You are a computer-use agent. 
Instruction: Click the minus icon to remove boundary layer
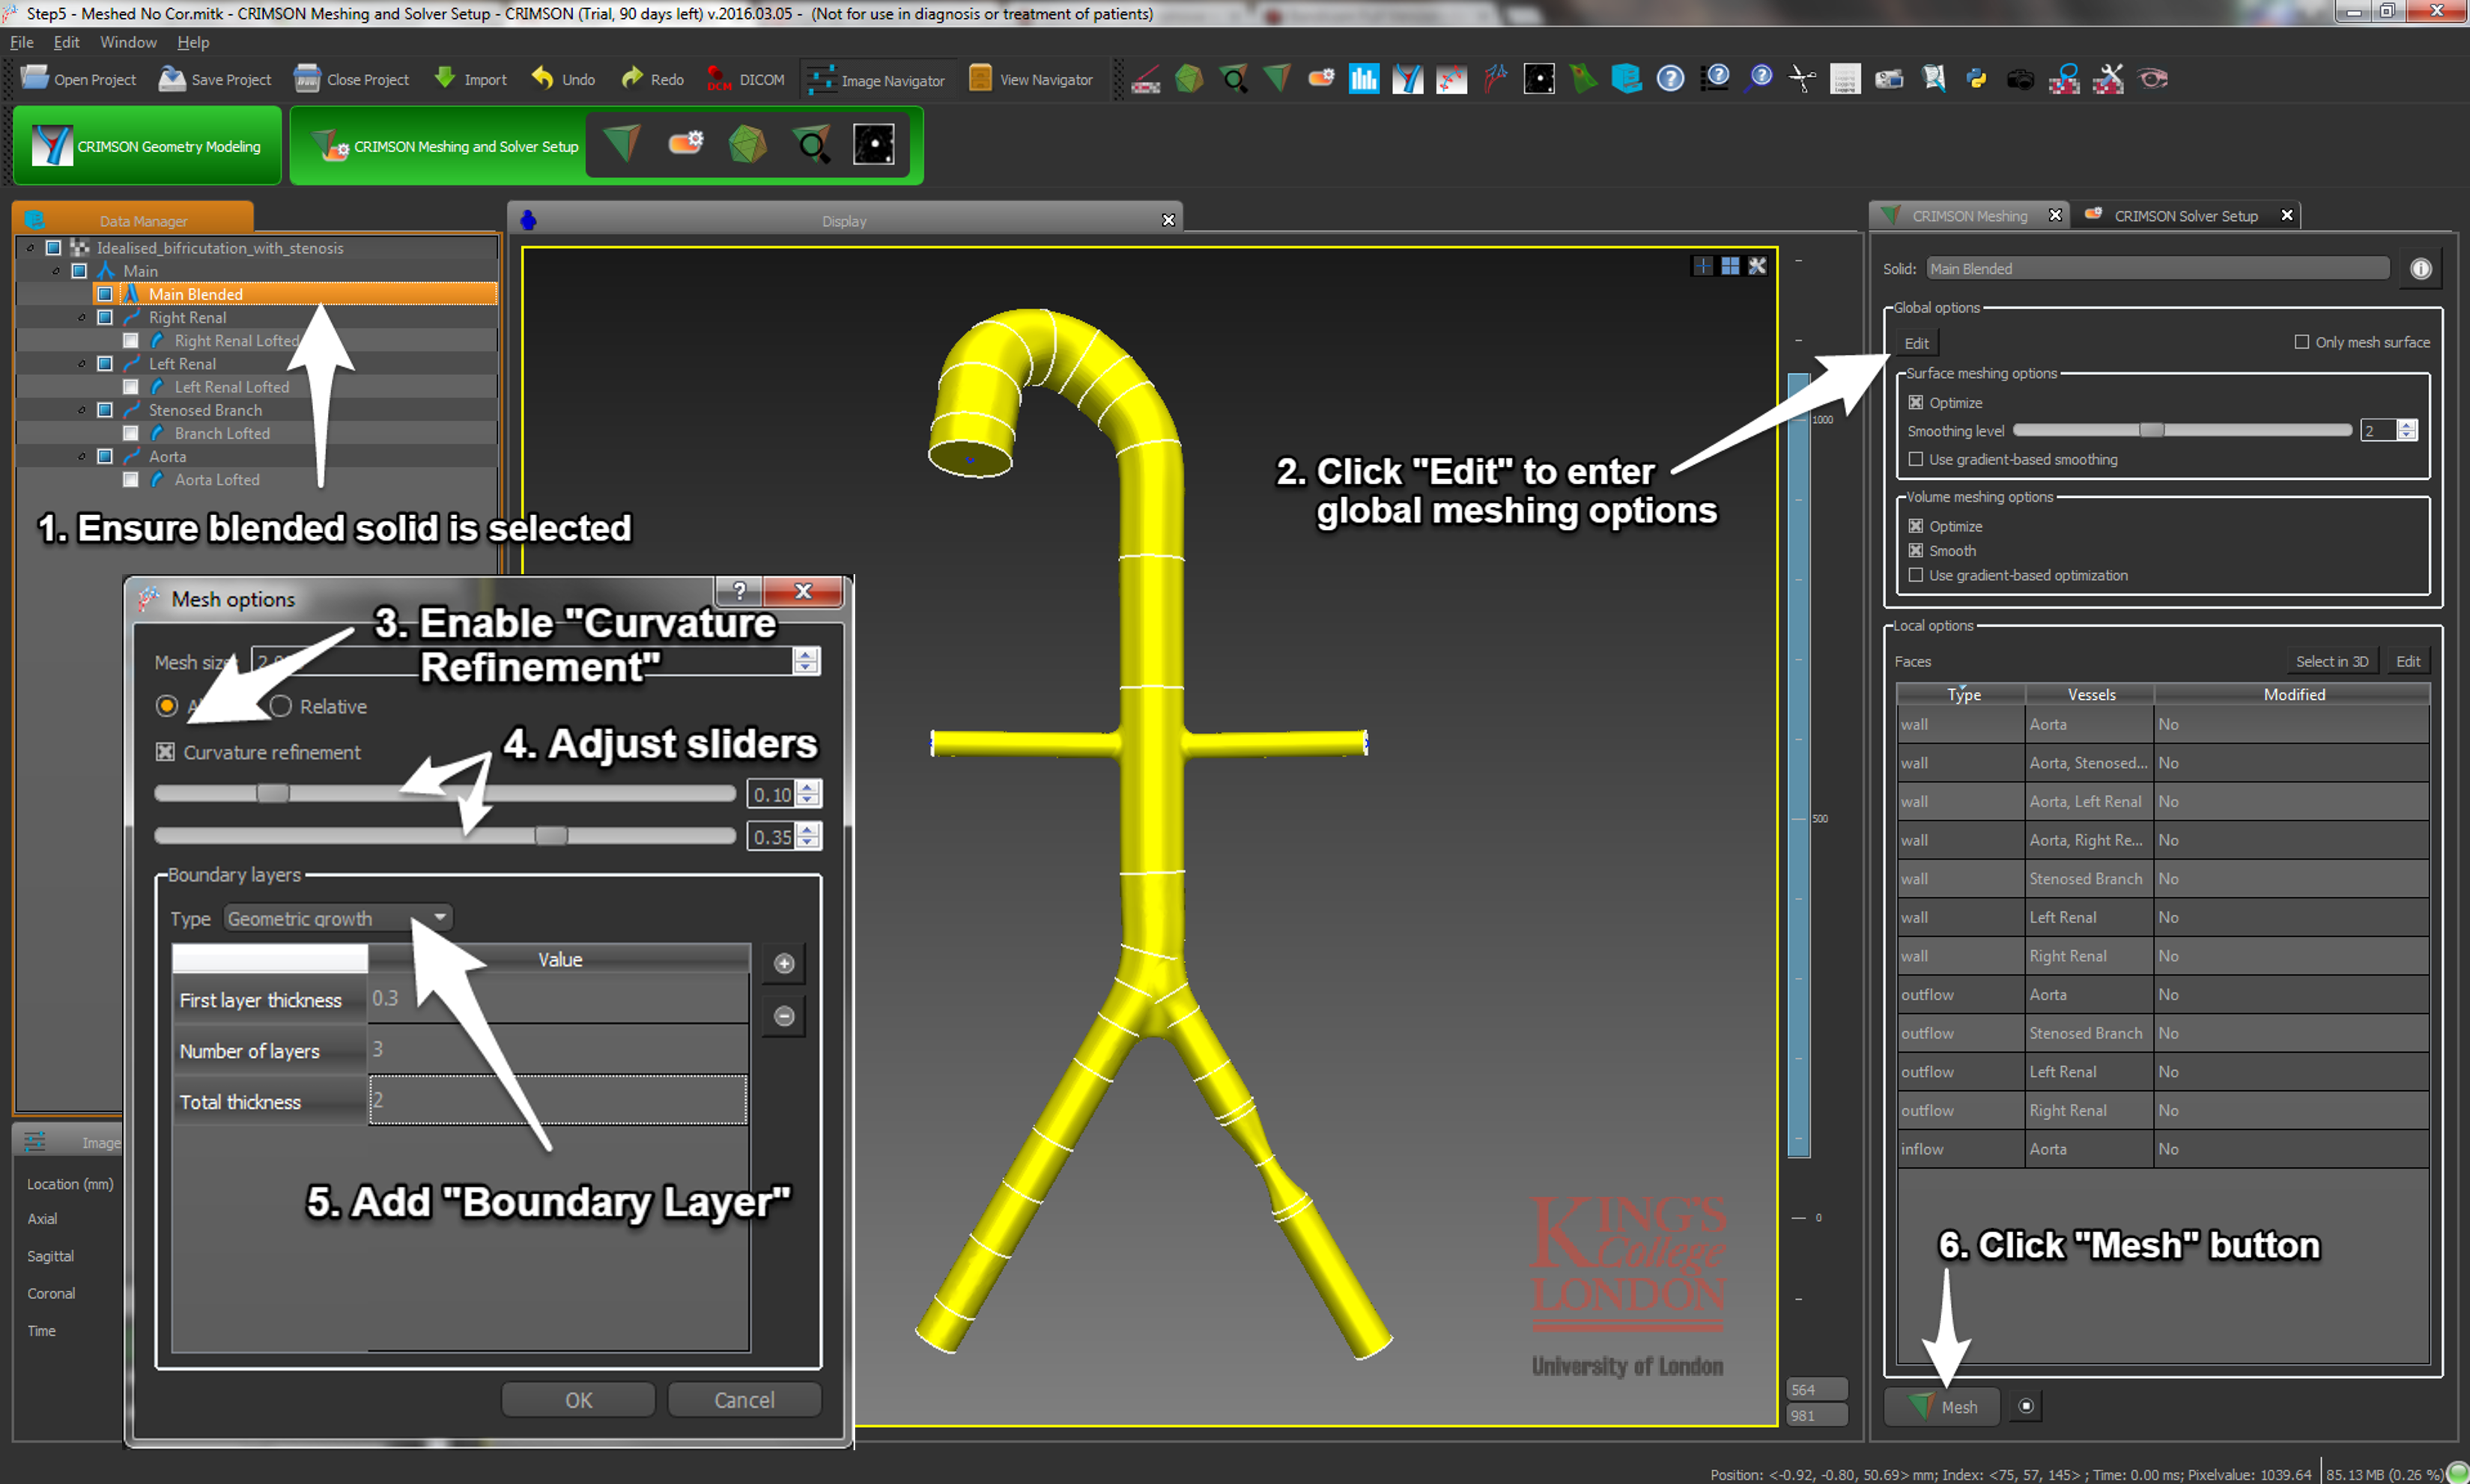tap(784, 1016)
